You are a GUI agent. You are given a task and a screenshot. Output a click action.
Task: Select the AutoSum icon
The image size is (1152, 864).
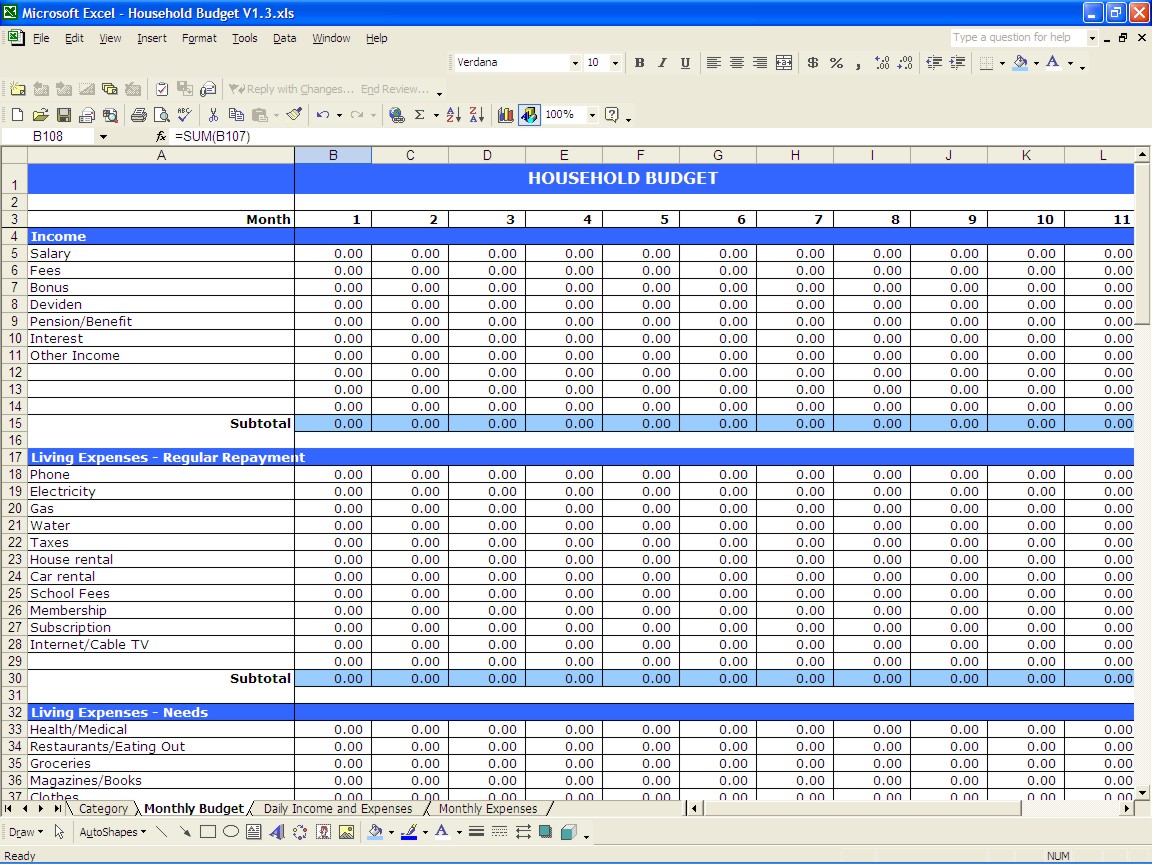coord(418,114)
